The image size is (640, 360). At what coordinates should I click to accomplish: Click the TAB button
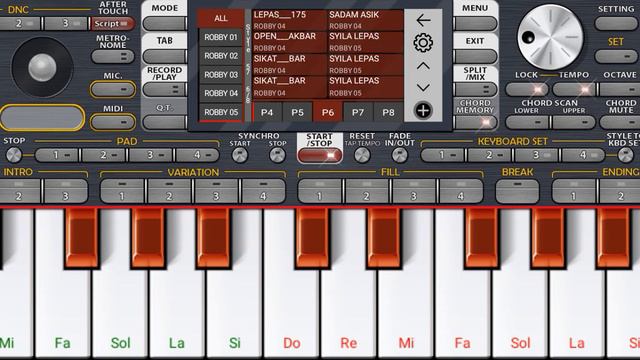pyautogui.click(x=164, y=56)
